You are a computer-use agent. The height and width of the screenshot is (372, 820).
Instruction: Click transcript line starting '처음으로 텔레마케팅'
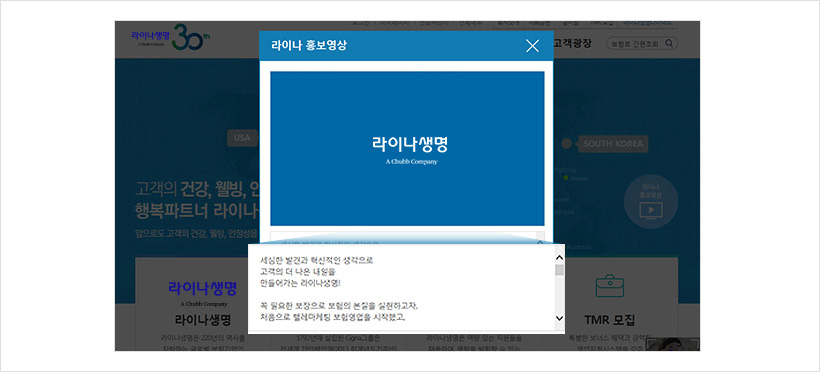[x=333, y=318]
